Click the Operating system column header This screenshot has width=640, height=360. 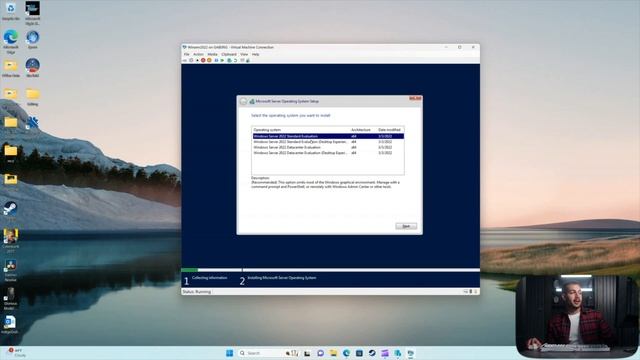click(x=301, y=130)
